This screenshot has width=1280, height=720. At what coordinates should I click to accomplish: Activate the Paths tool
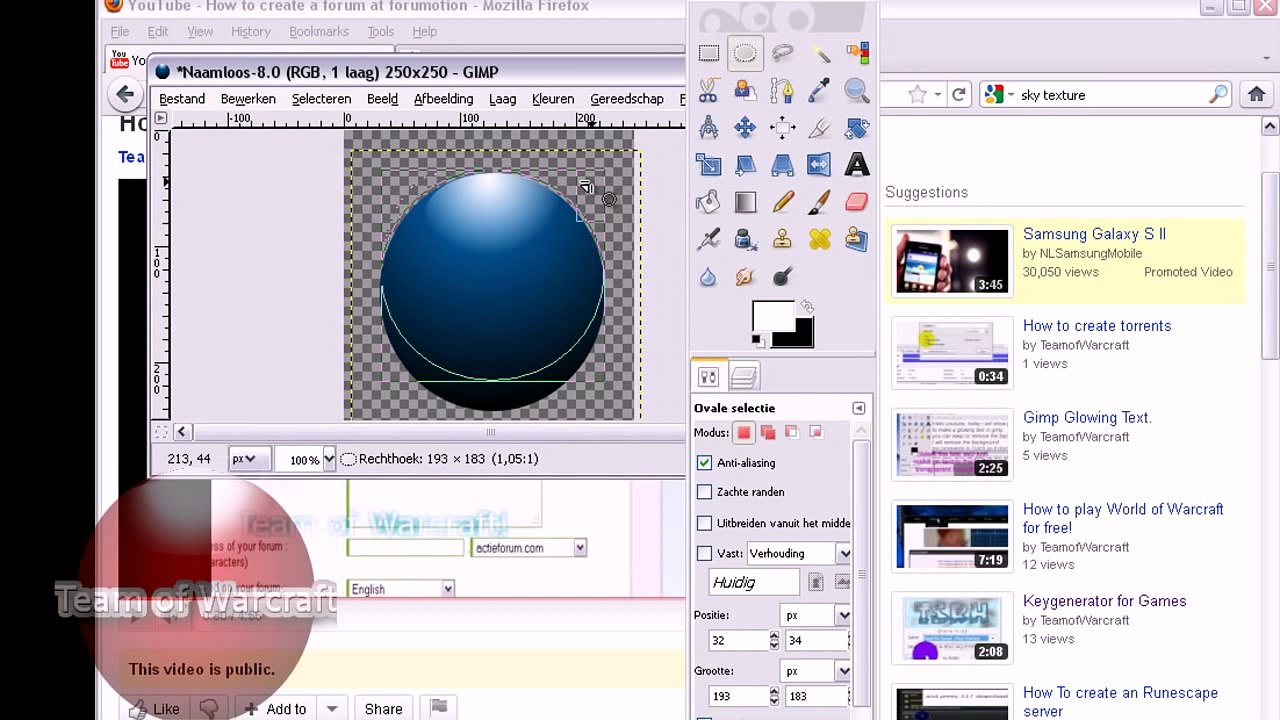coord(782,90)
